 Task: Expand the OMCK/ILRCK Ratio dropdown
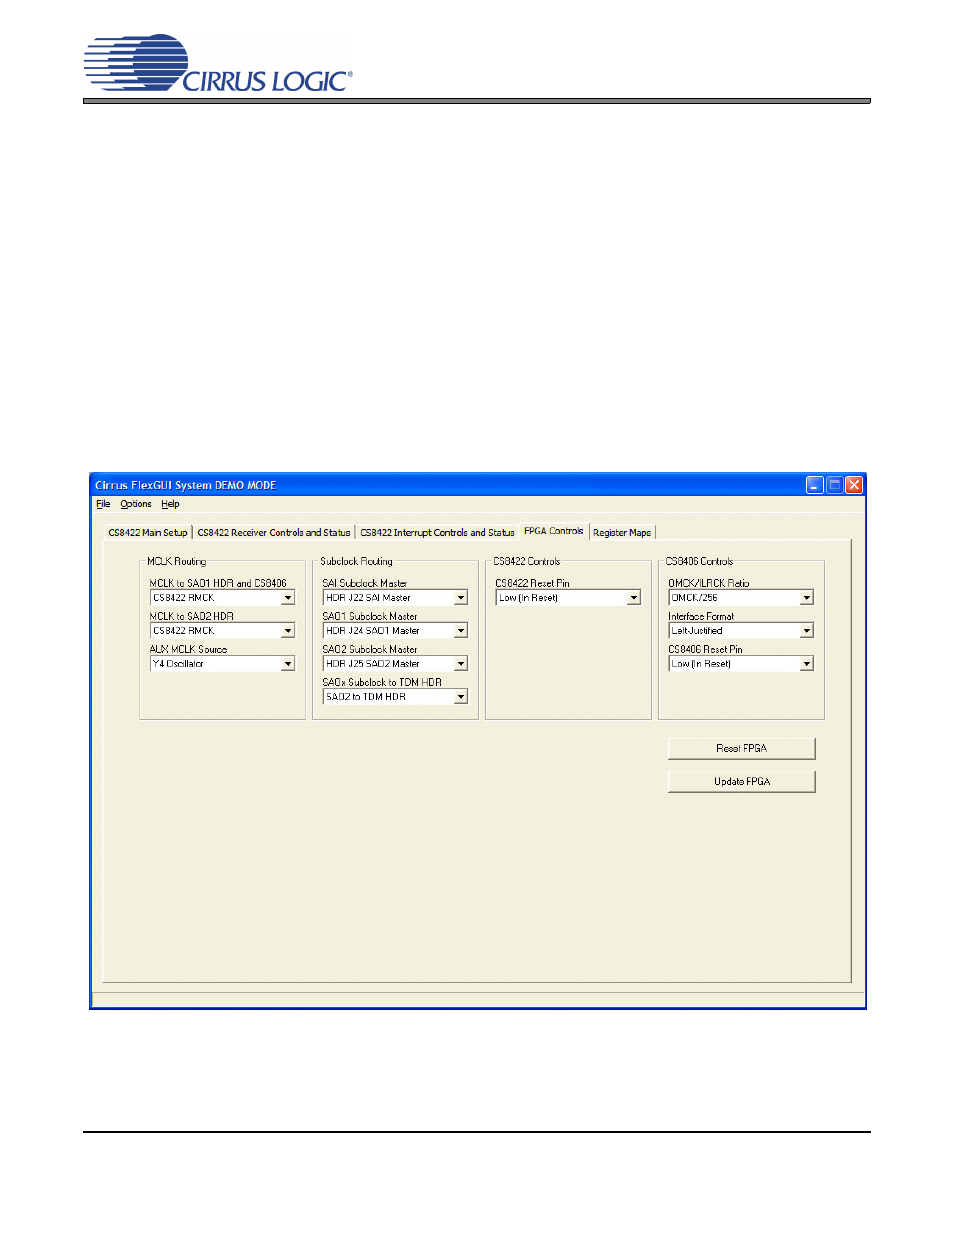741,597
